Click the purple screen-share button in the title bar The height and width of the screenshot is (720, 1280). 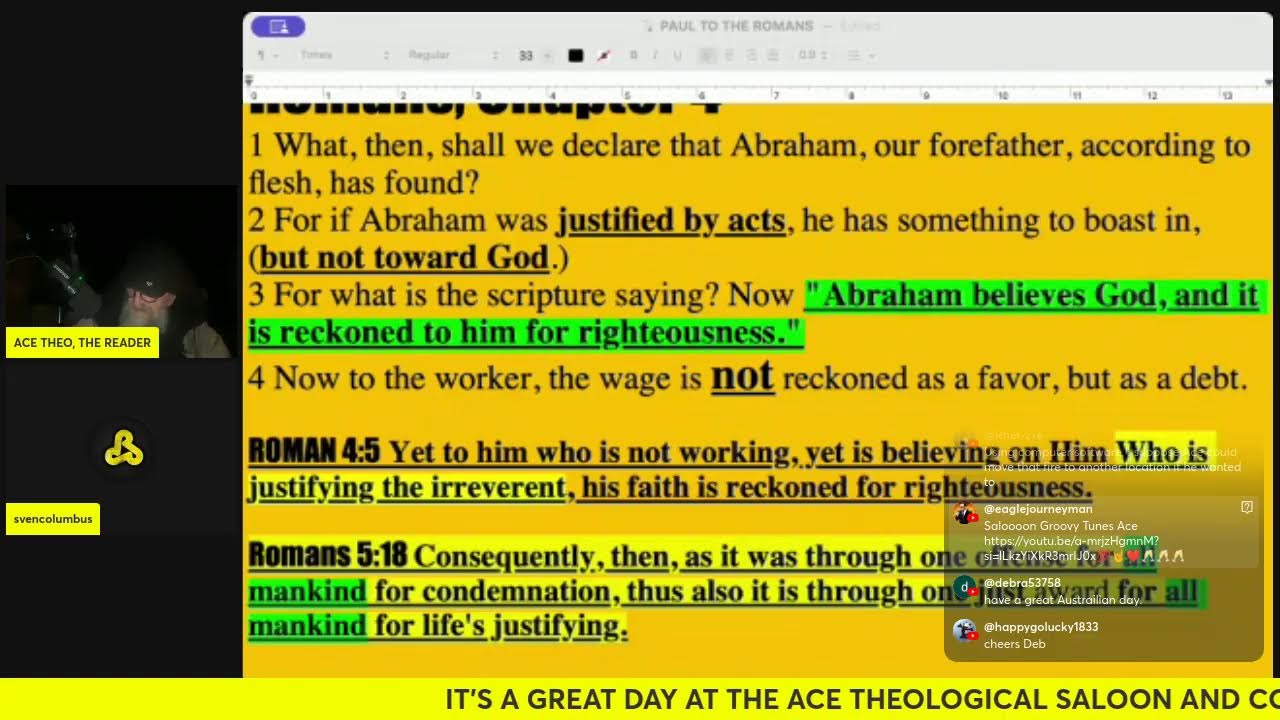point(278,27)
